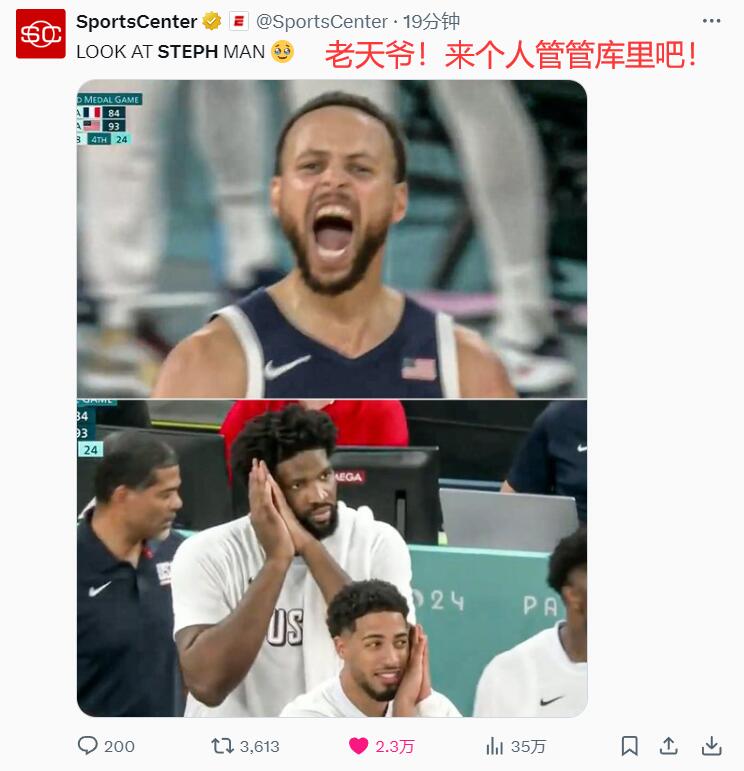View the 2.3万 likes count
Viewport: 744px width, 771px height.
click(x=395, y=746)
